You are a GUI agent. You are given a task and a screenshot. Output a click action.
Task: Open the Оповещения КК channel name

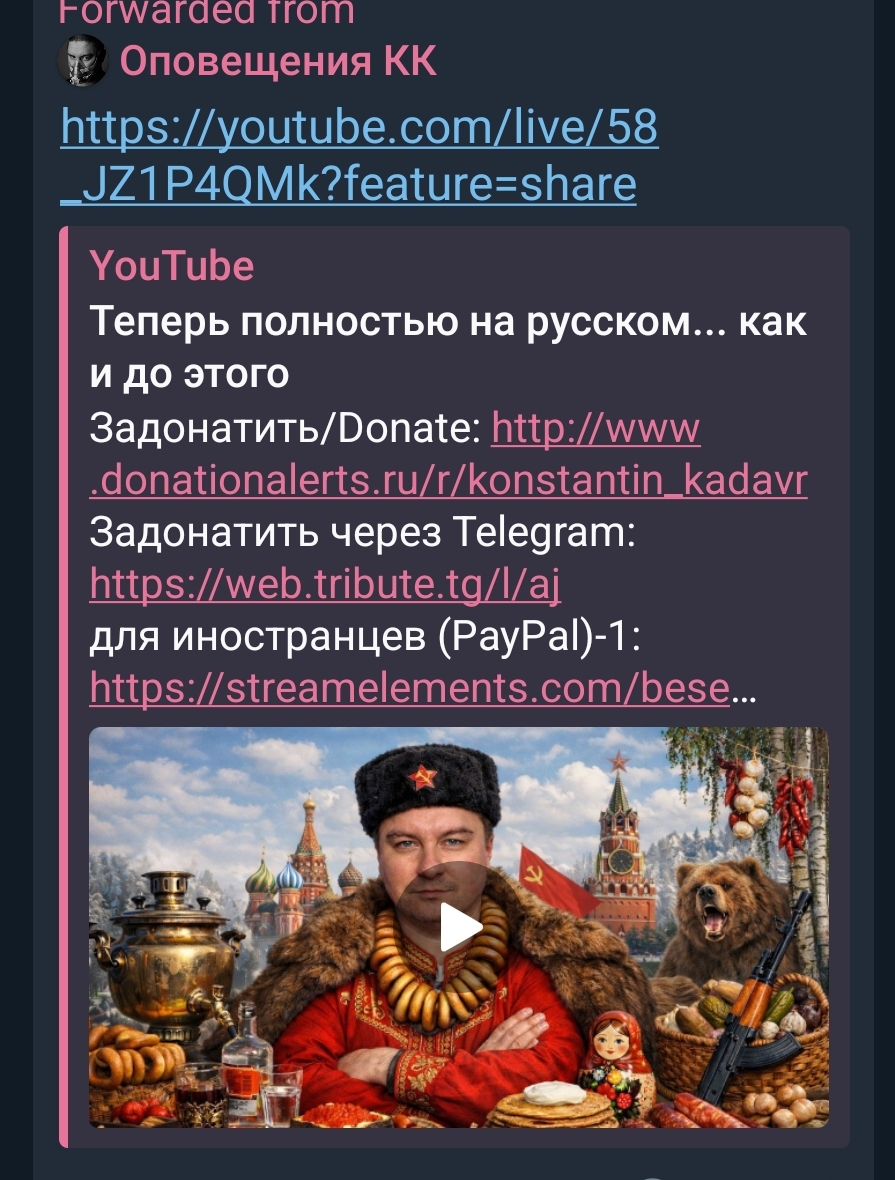tap(278, 60)
